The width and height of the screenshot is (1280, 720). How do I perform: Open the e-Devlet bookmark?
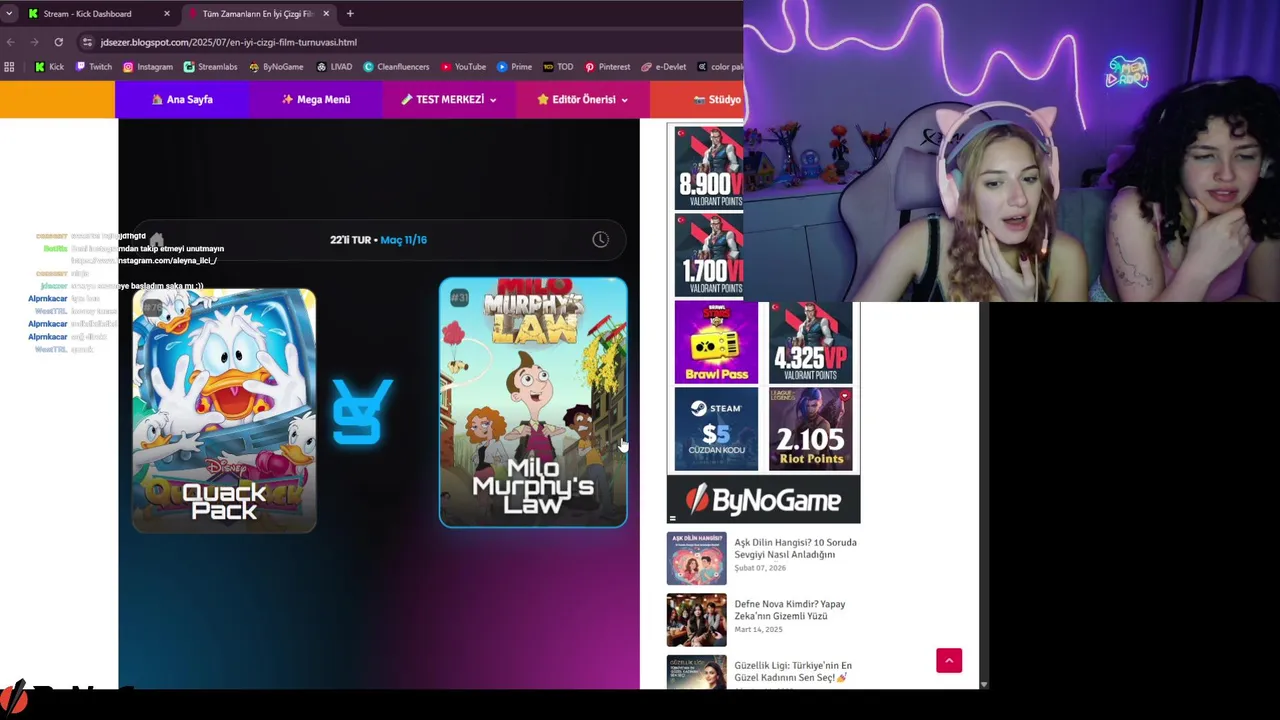tap(664, 67)
